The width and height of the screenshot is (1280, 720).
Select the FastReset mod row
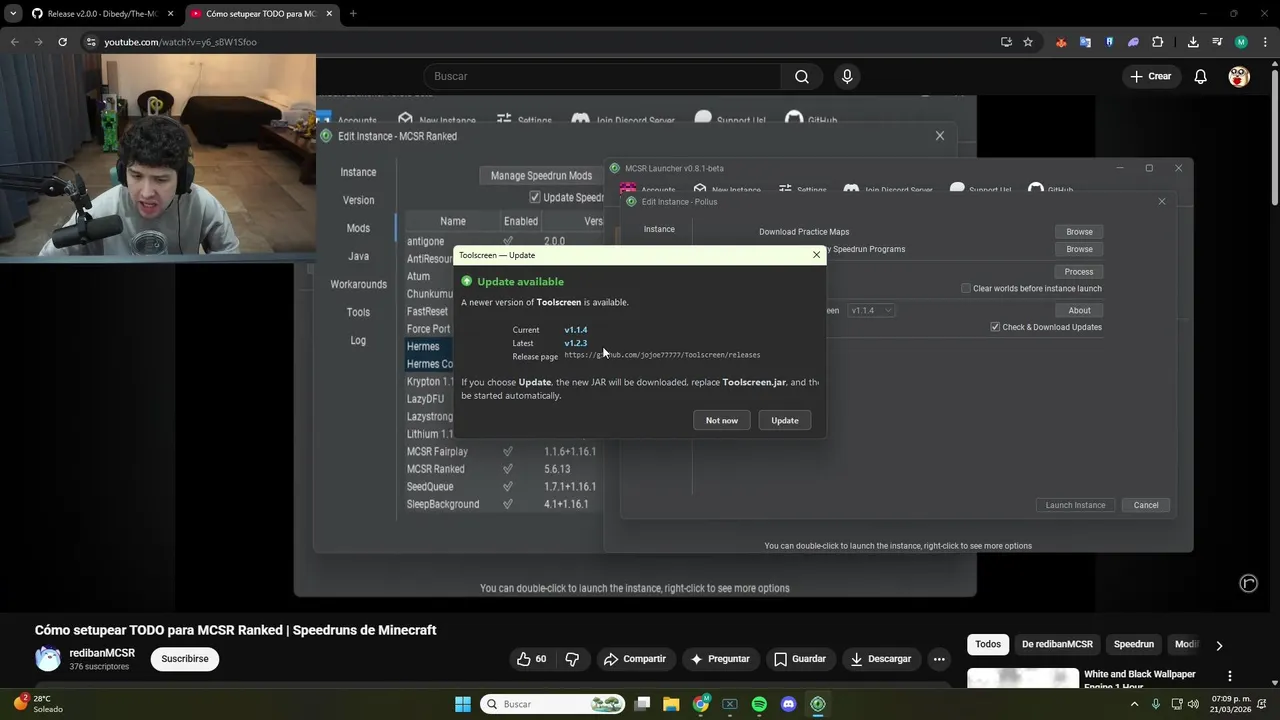click(x=429, y=311)
